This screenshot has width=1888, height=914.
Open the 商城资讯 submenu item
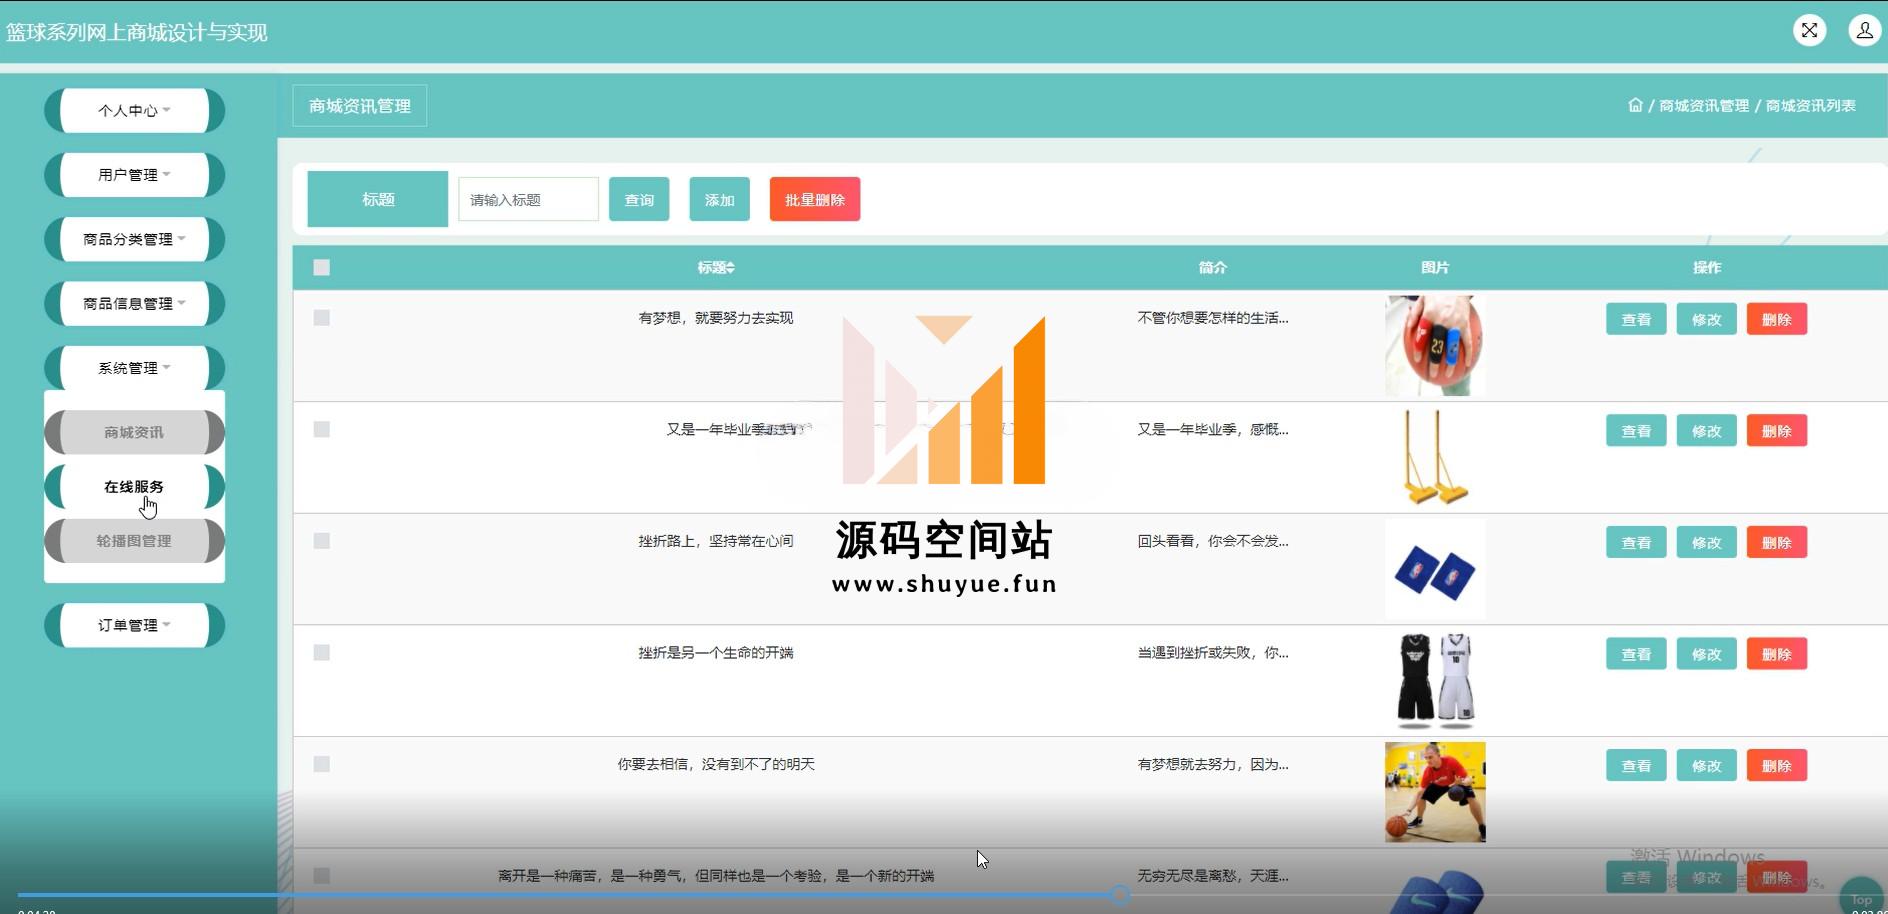click(134, 432)
